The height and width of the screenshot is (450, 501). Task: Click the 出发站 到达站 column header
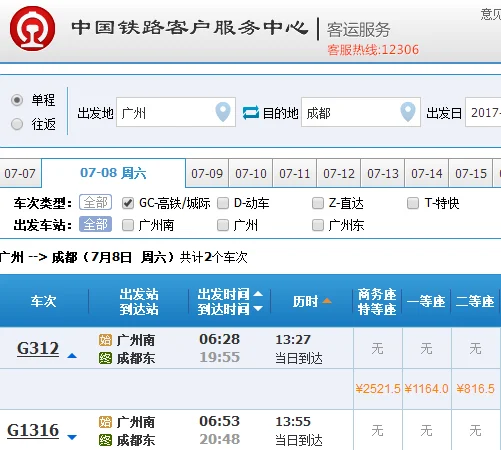139,301
